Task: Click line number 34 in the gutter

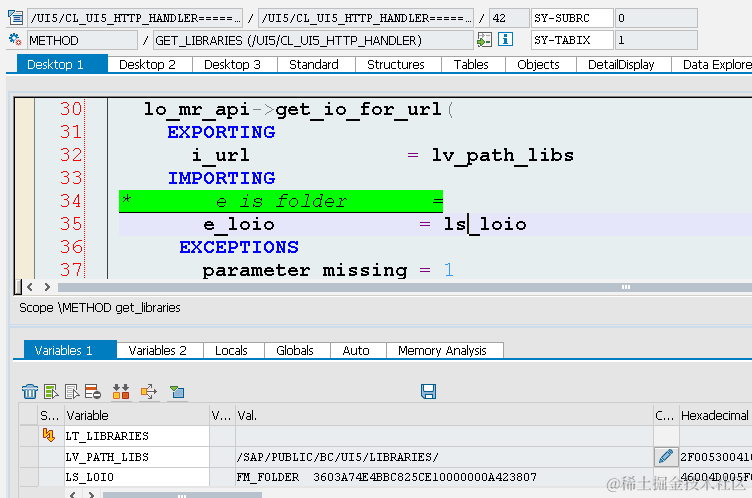Action: 71,201
